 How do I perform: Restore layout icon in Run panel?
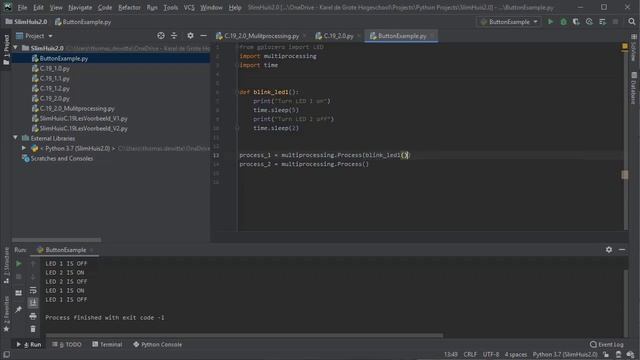[x=18, y=293]
